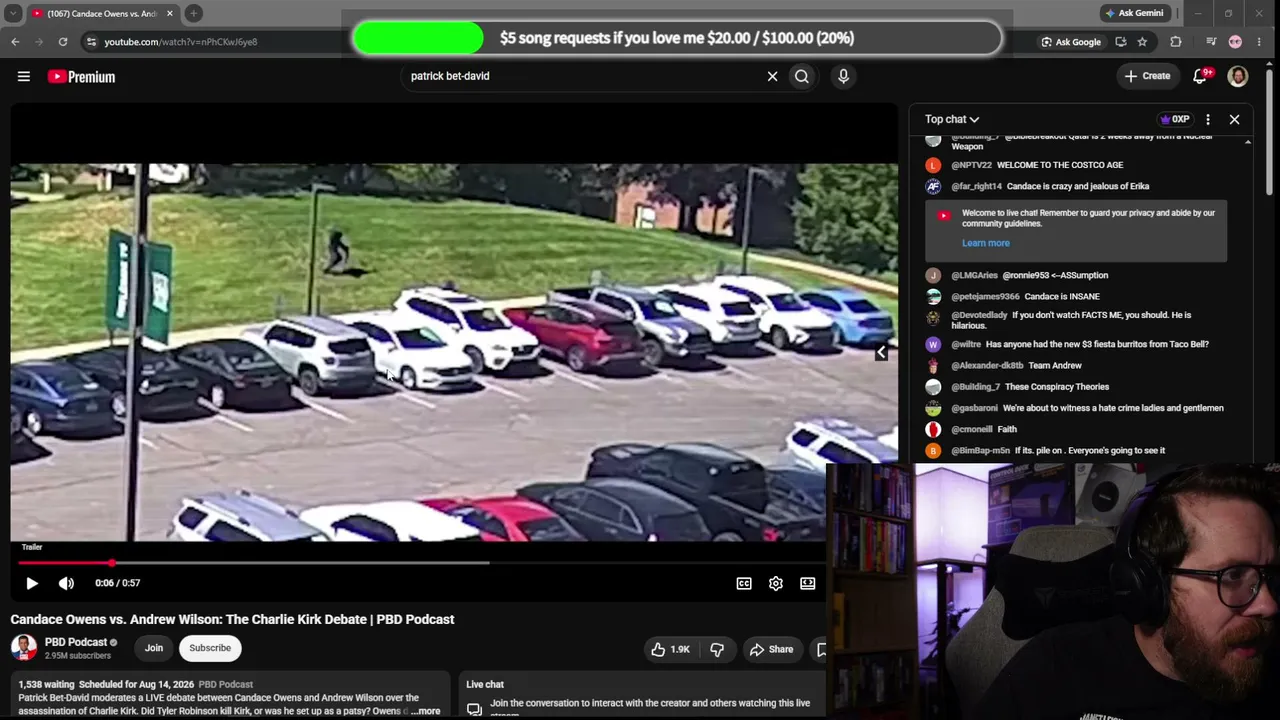Open the player settings gear
The image size is (1280, 720).
click(776, 583)
